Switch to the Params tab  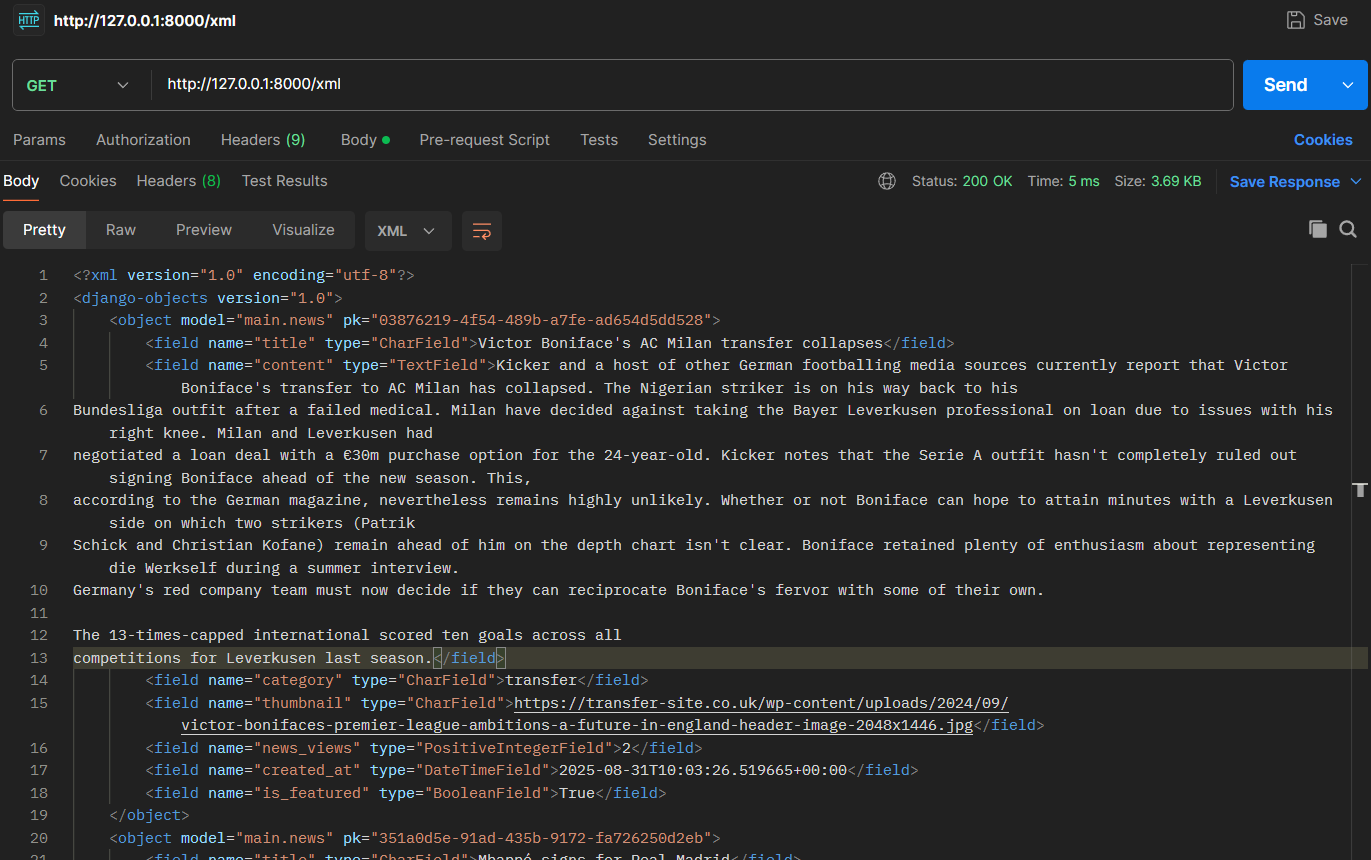tap(39, 140)
